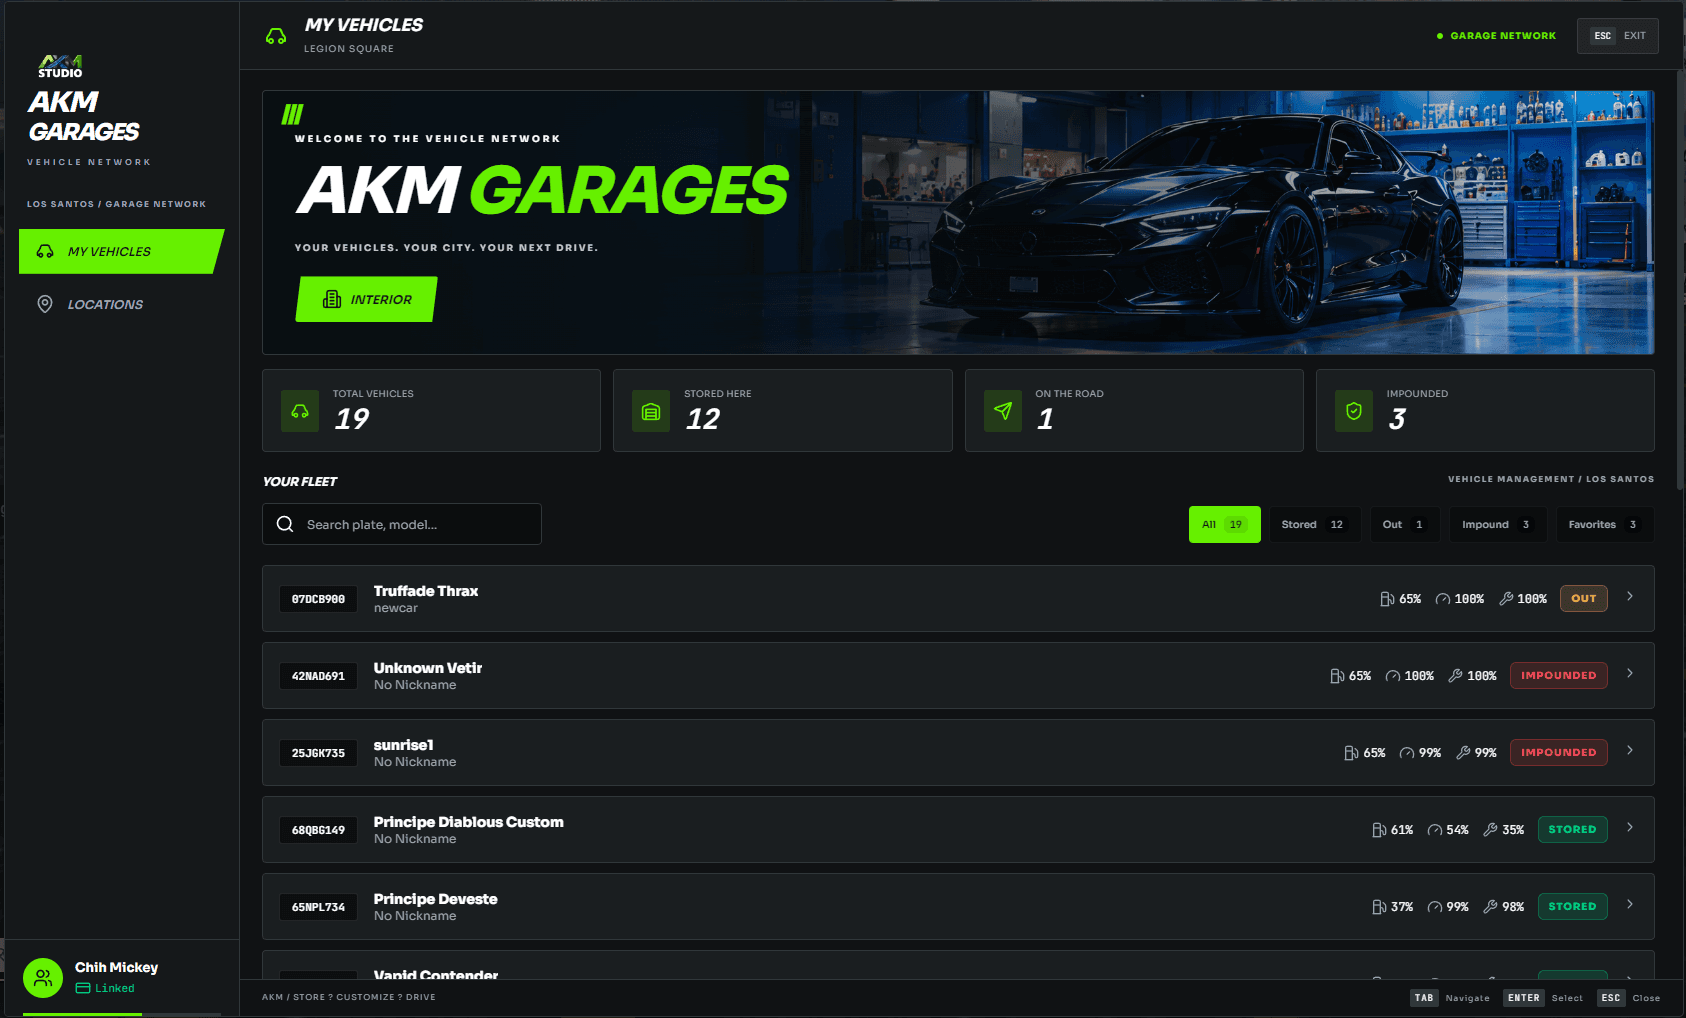
Task: Click the search magnifier icon
Action: [x=285, y=524]
